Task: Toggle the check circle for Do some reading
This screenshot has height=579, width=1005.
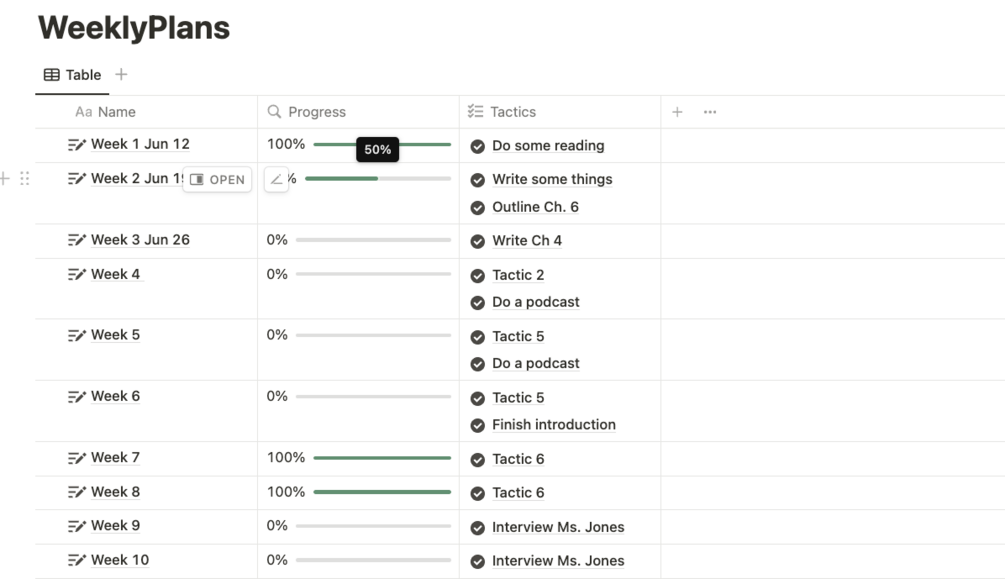Action: [x=478, y=146]
